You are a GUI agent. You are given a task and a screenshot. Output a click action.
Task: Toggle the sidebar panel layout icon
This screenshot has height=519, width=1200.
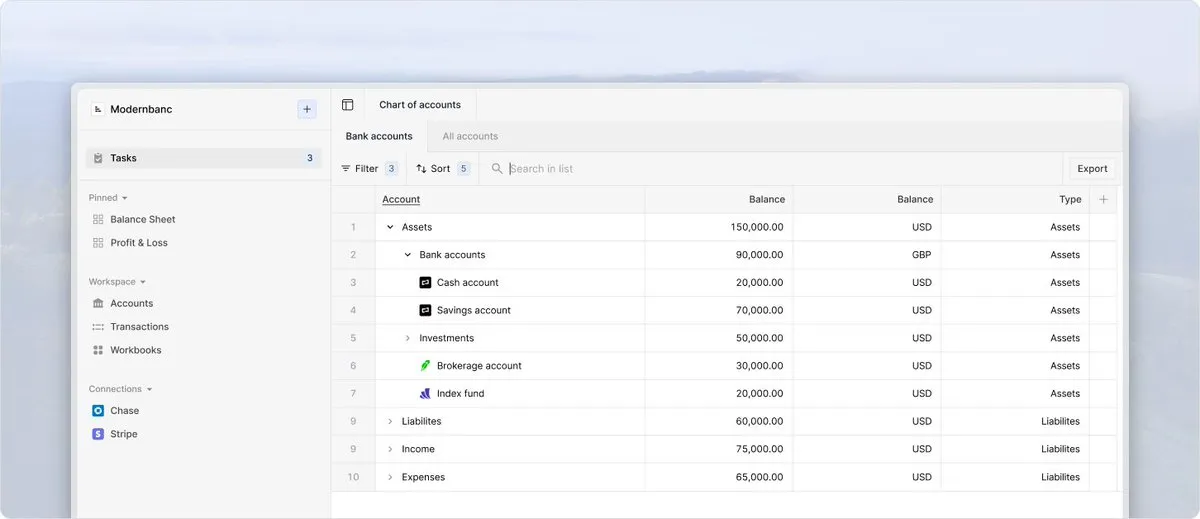[x=347, y=105]
